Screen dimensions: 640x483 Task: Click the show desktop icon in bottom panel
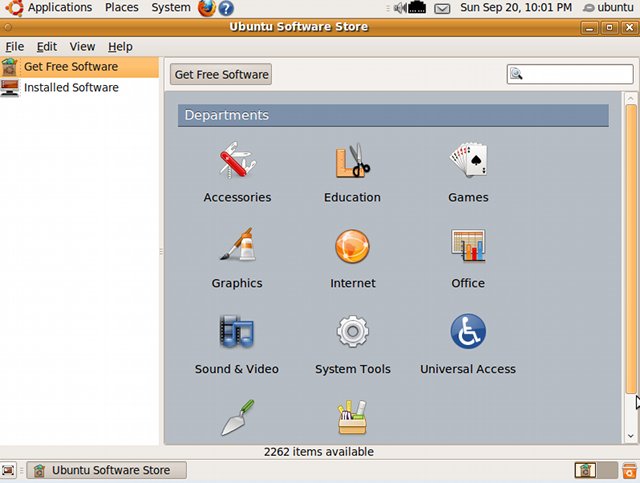8,470
